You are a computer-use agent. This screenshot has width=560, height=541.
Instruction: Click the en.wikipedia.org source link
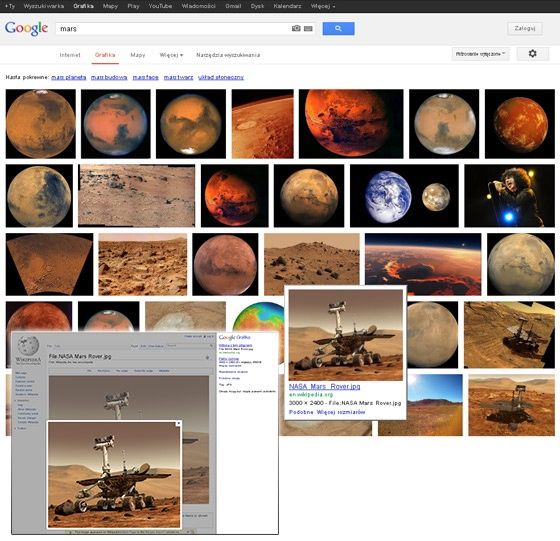(x=311, y=395)
